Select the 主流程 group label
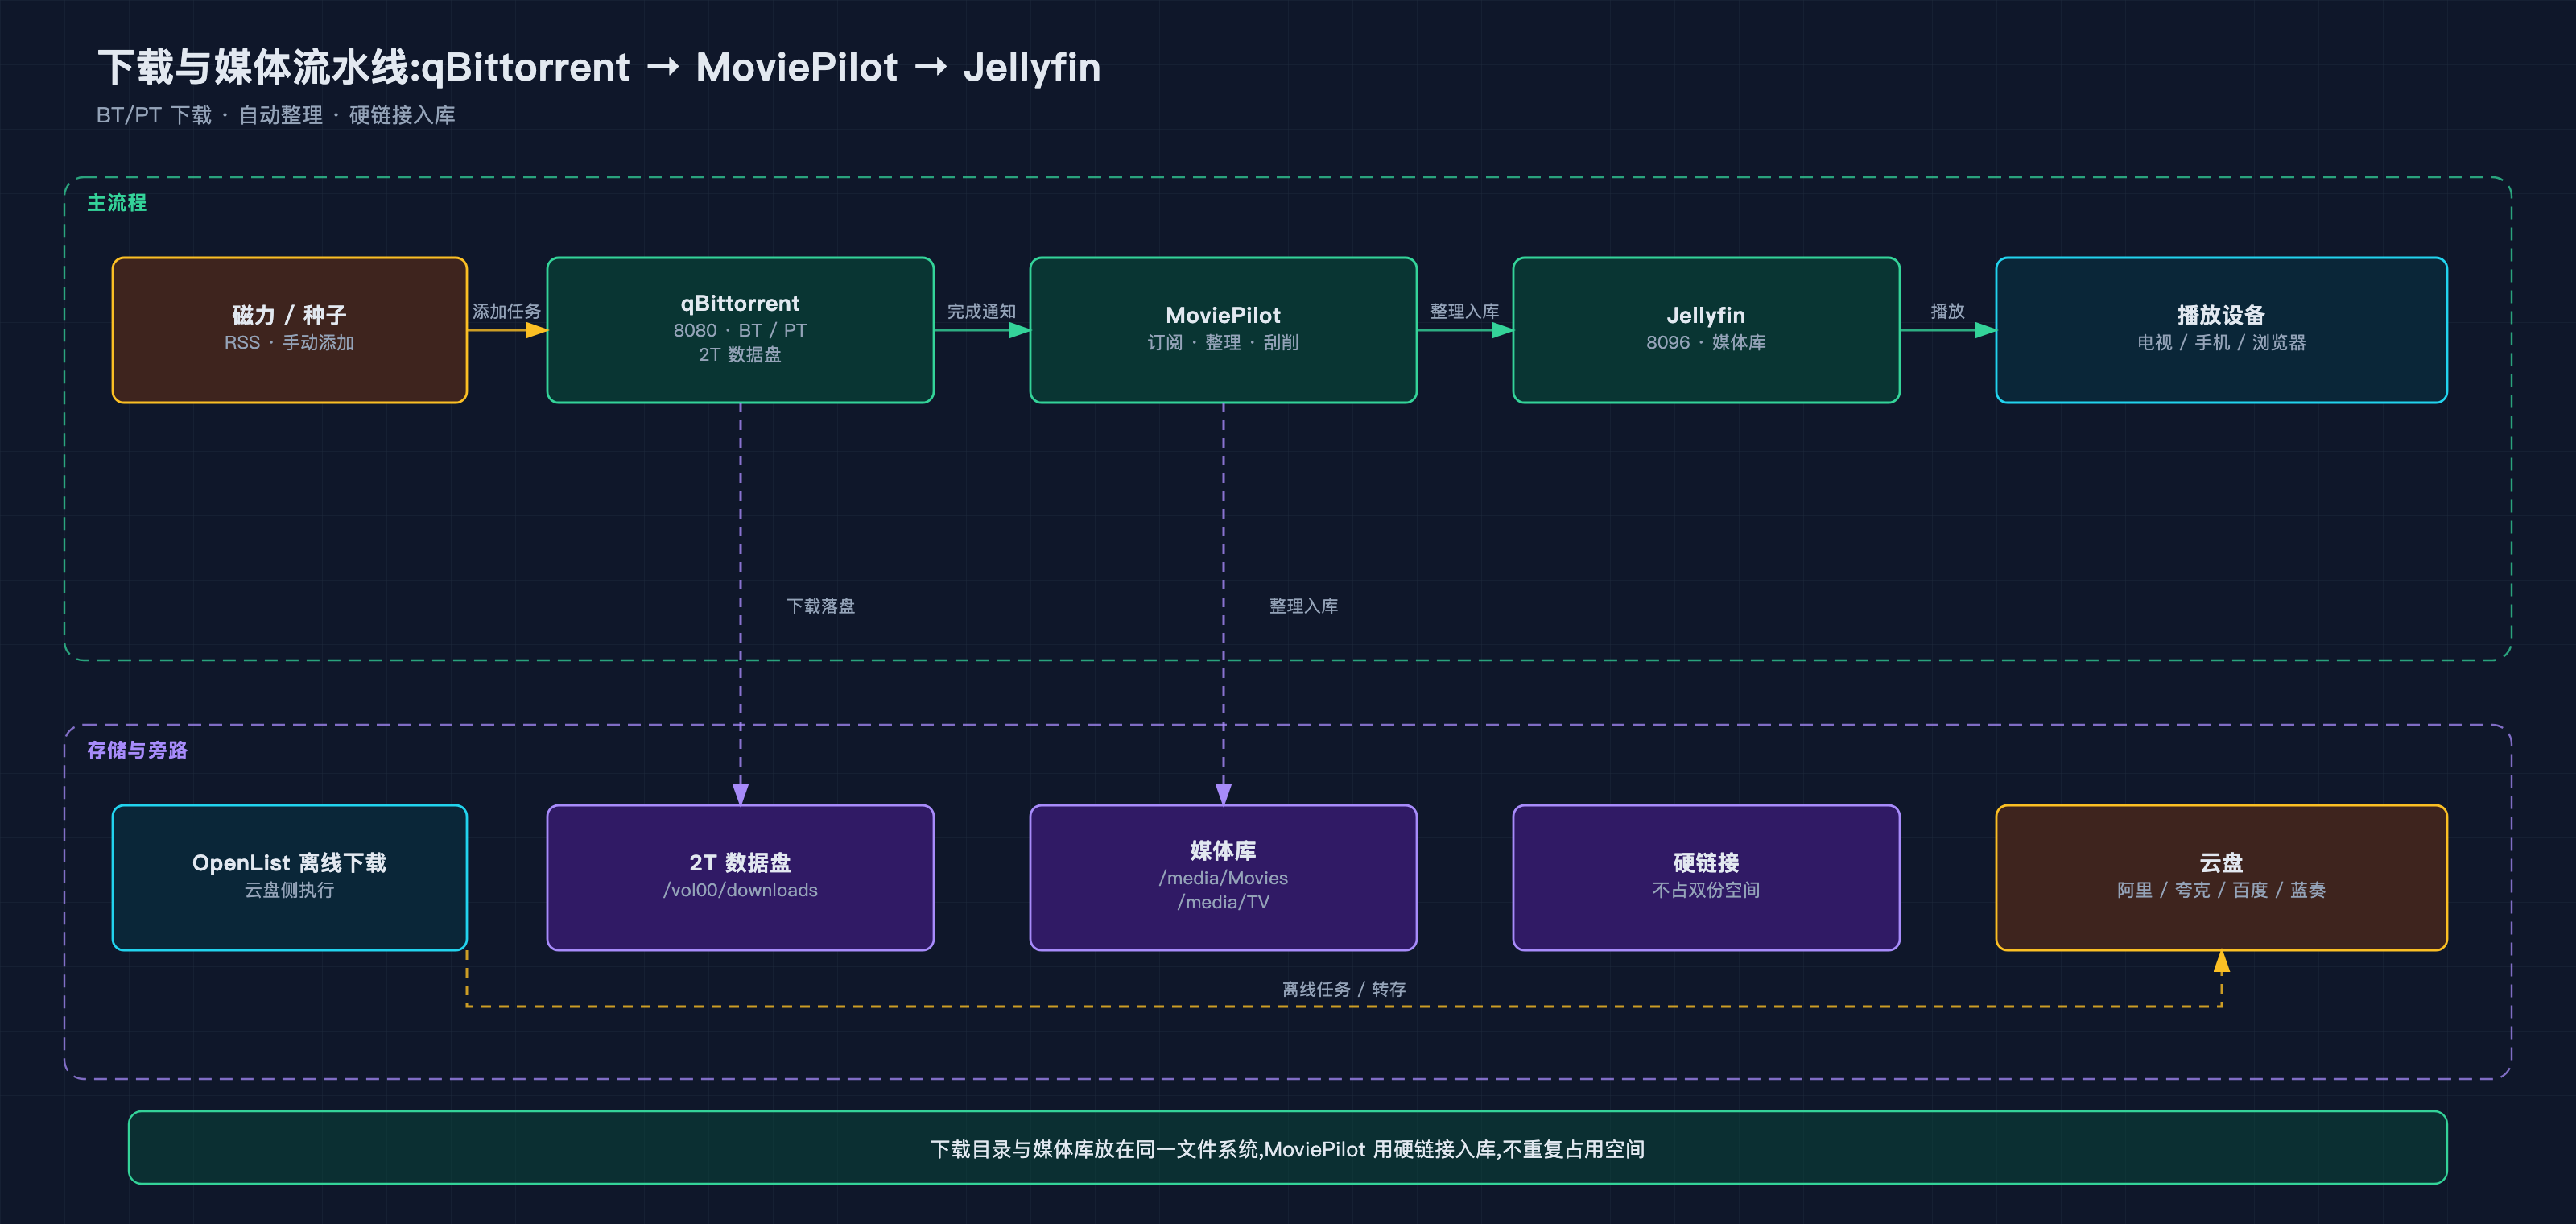 (x=117, y=203)
